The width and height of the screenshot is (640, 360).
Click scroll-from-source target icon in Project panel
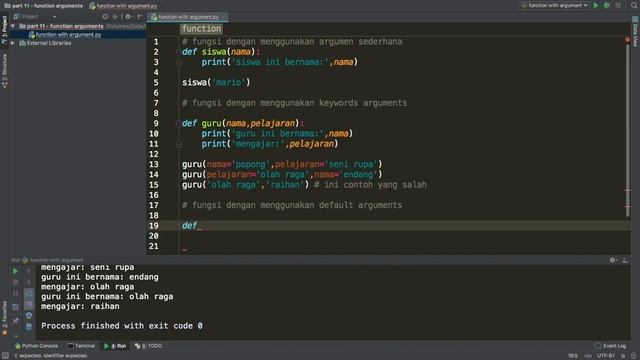(x=105, y=17)
